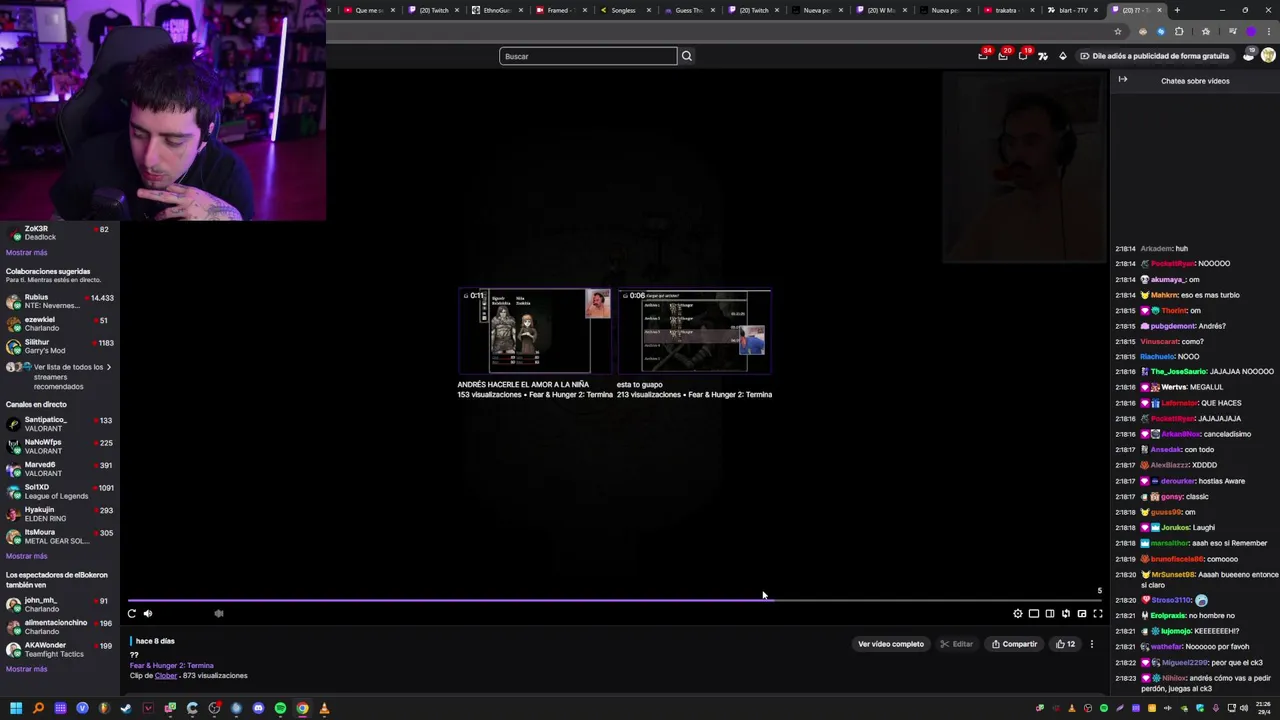Switch to the Songless browser tab
Image resolution: width=1280 pixels, height=720 pixels.
point(623,10)
